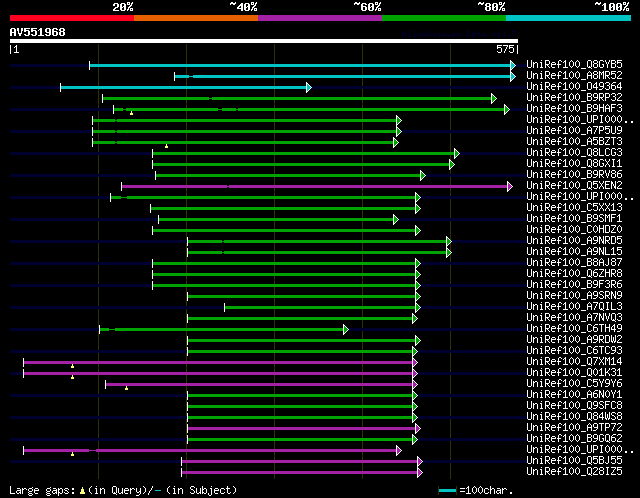Click the AV551968 query name label

[x=38, y=32]
